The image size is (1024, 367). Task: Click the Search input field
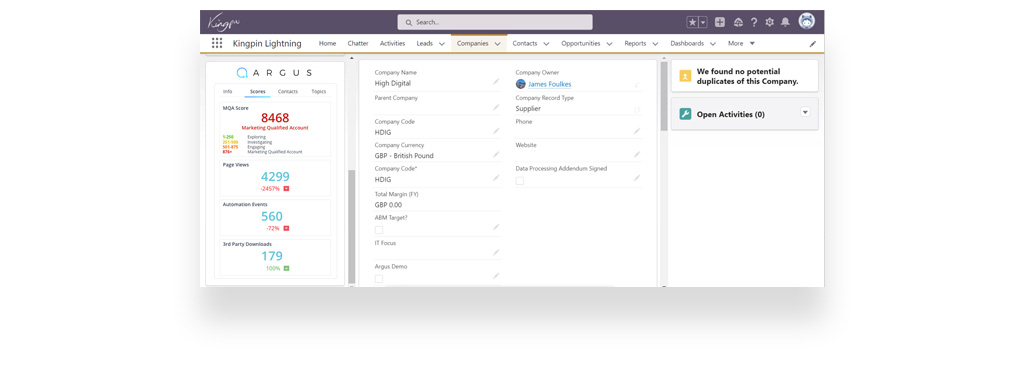tap(495, 22)
